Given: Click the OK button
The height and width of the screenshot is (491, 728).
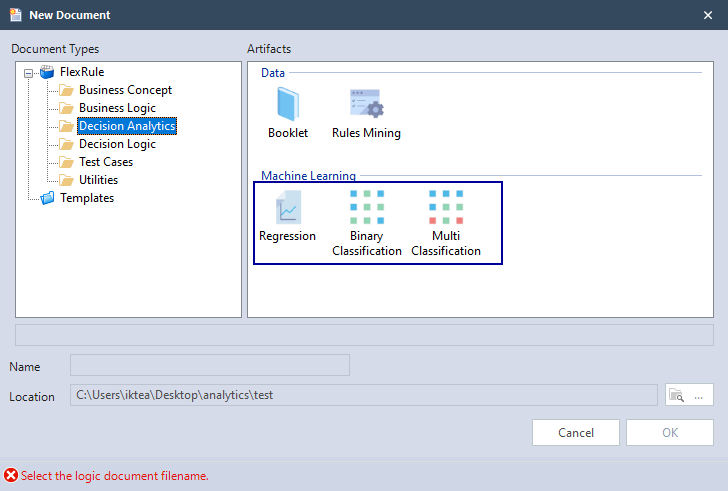Looking at the screenshot, I should [x=670, y=433].
